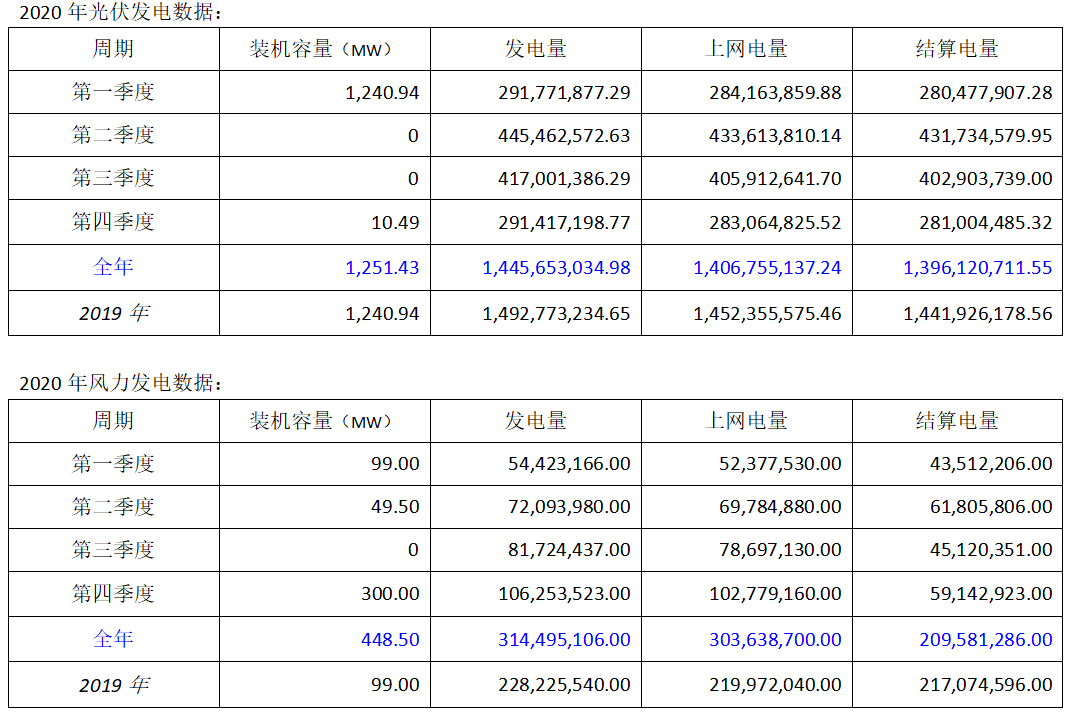Click solar table '上网电量' header
The height and width of the screenshot is (717, 1072).
click(x=747, y=49)
